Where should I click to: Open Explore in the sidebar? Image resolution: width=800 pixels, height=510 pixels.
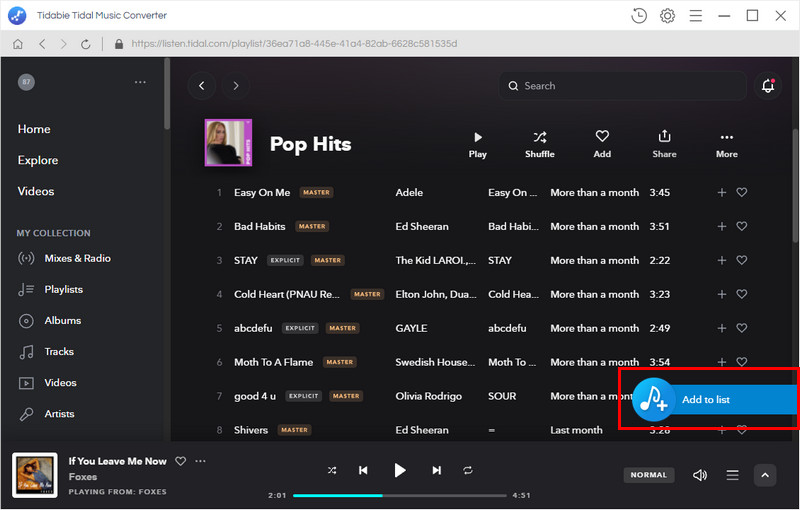click(x=38, y=160)
